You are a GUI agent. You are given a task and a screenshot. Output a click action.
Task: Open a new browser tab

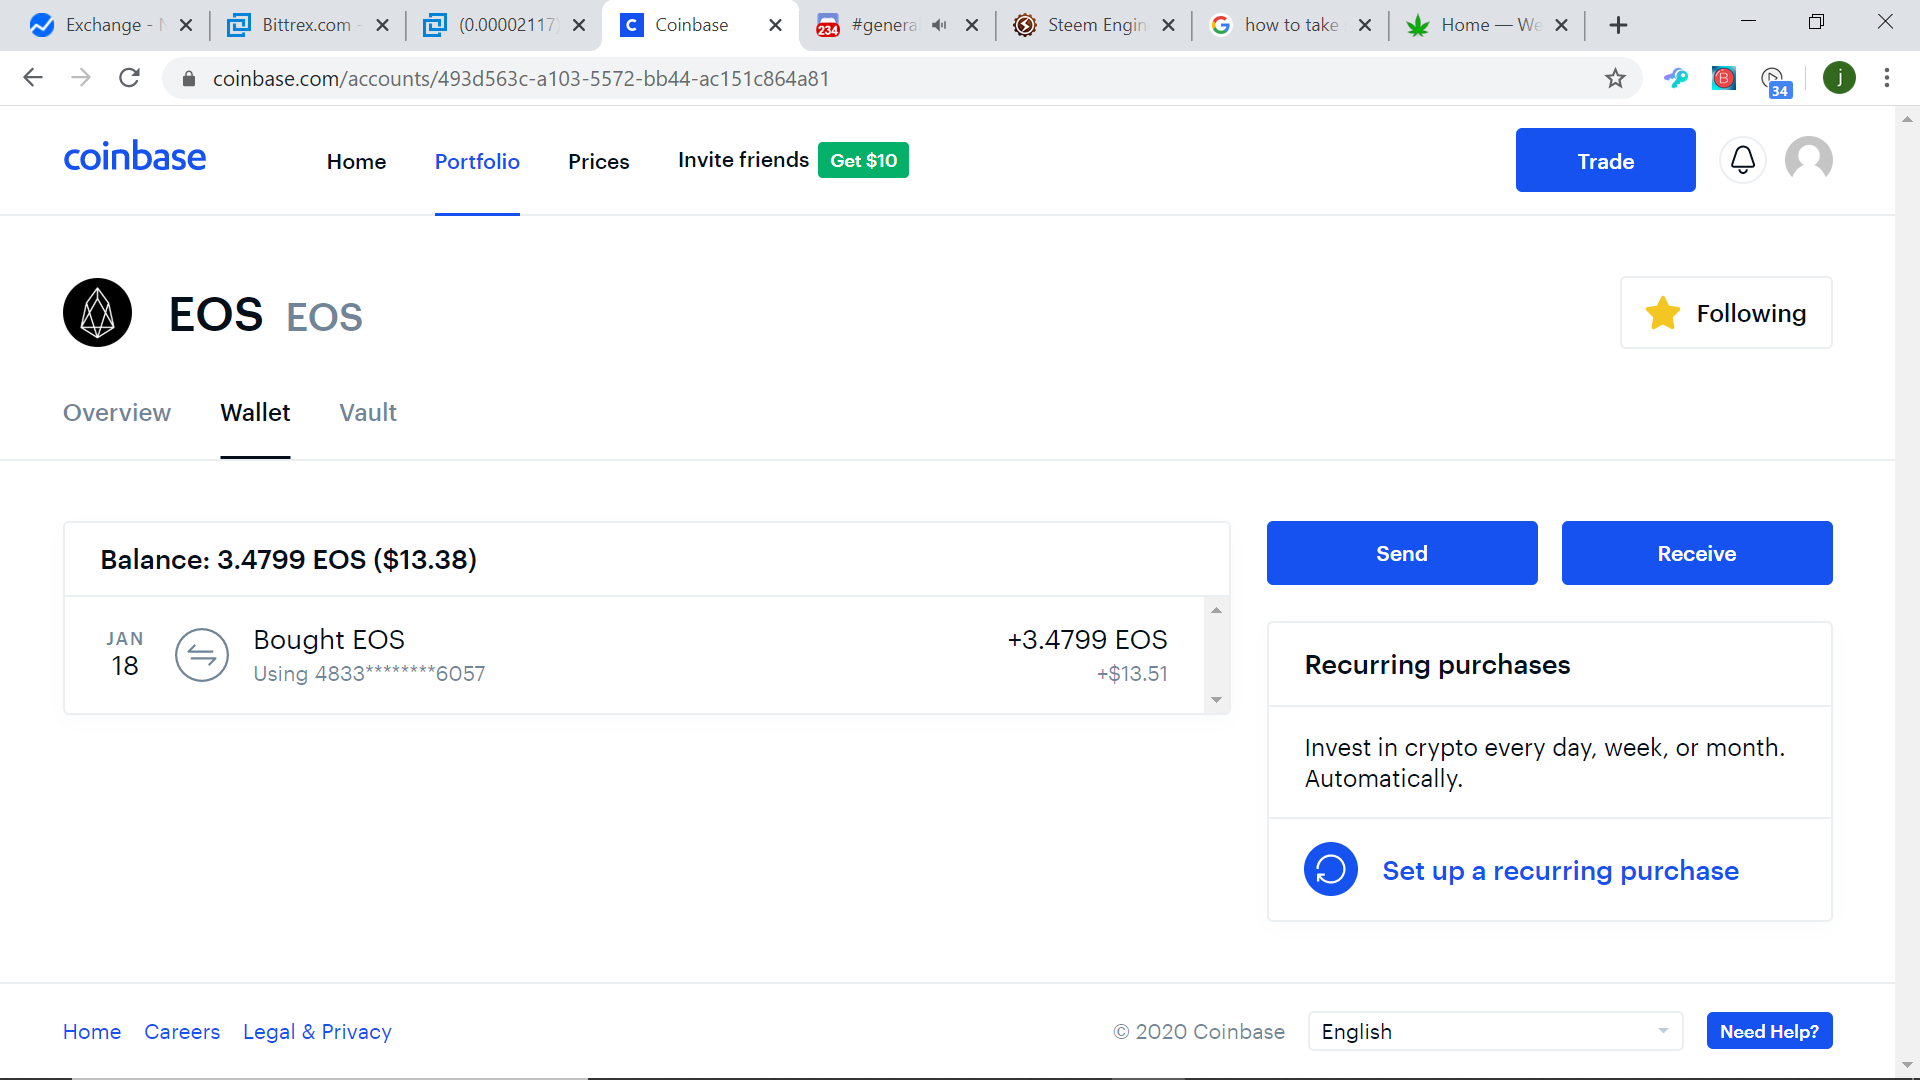[1618, 25]
